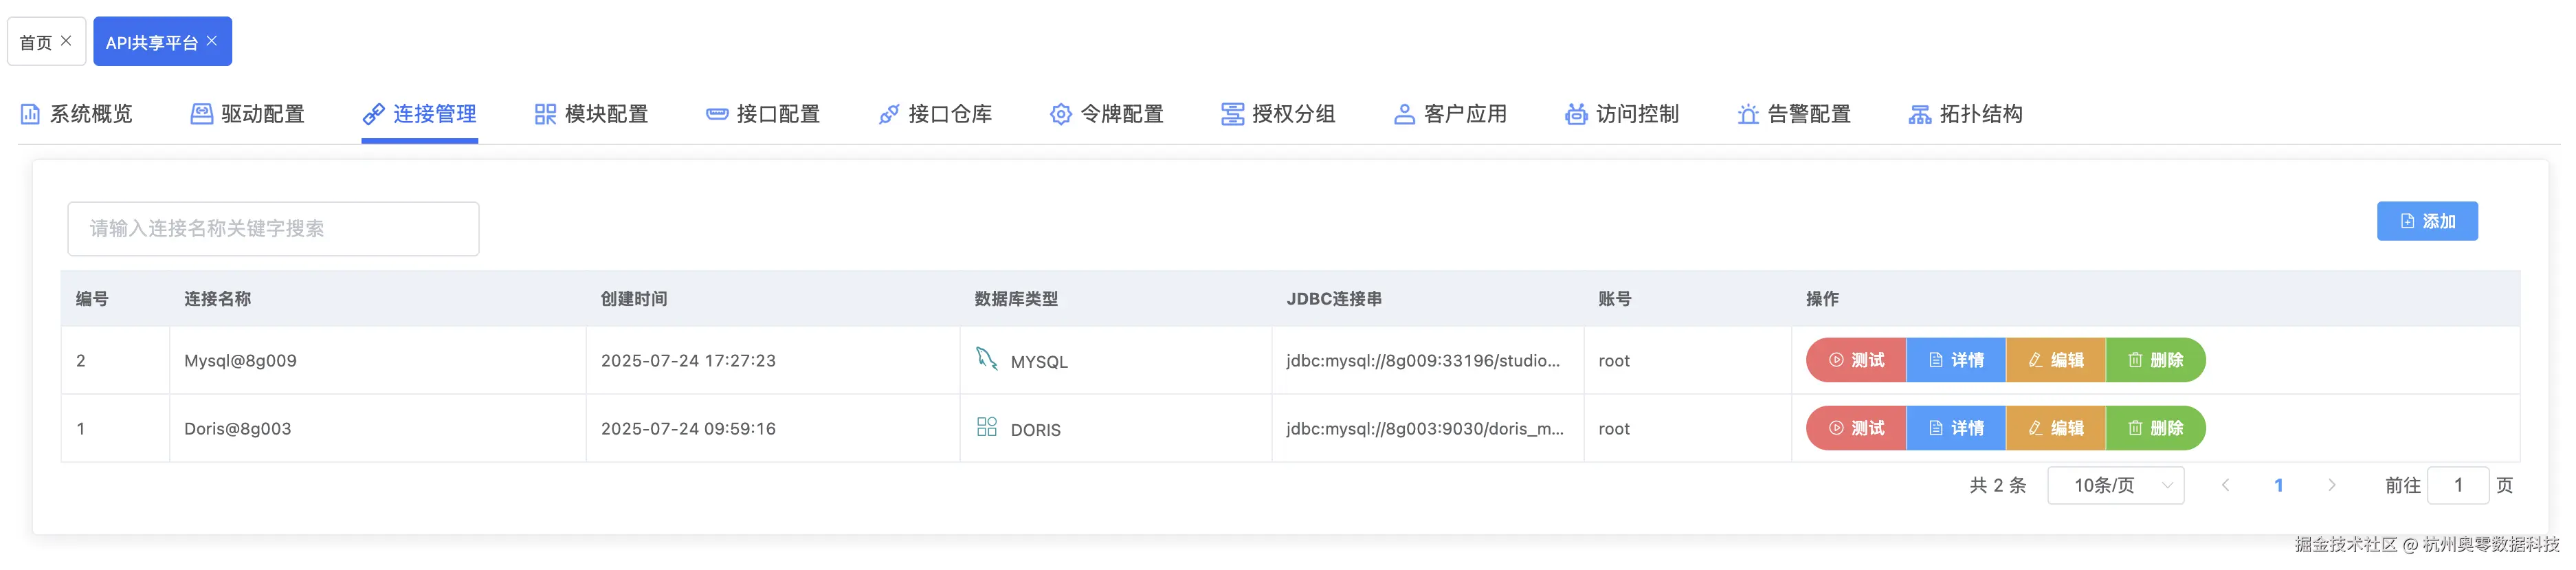Click the JDBC连接串 column header

[x=1334, y=299]
